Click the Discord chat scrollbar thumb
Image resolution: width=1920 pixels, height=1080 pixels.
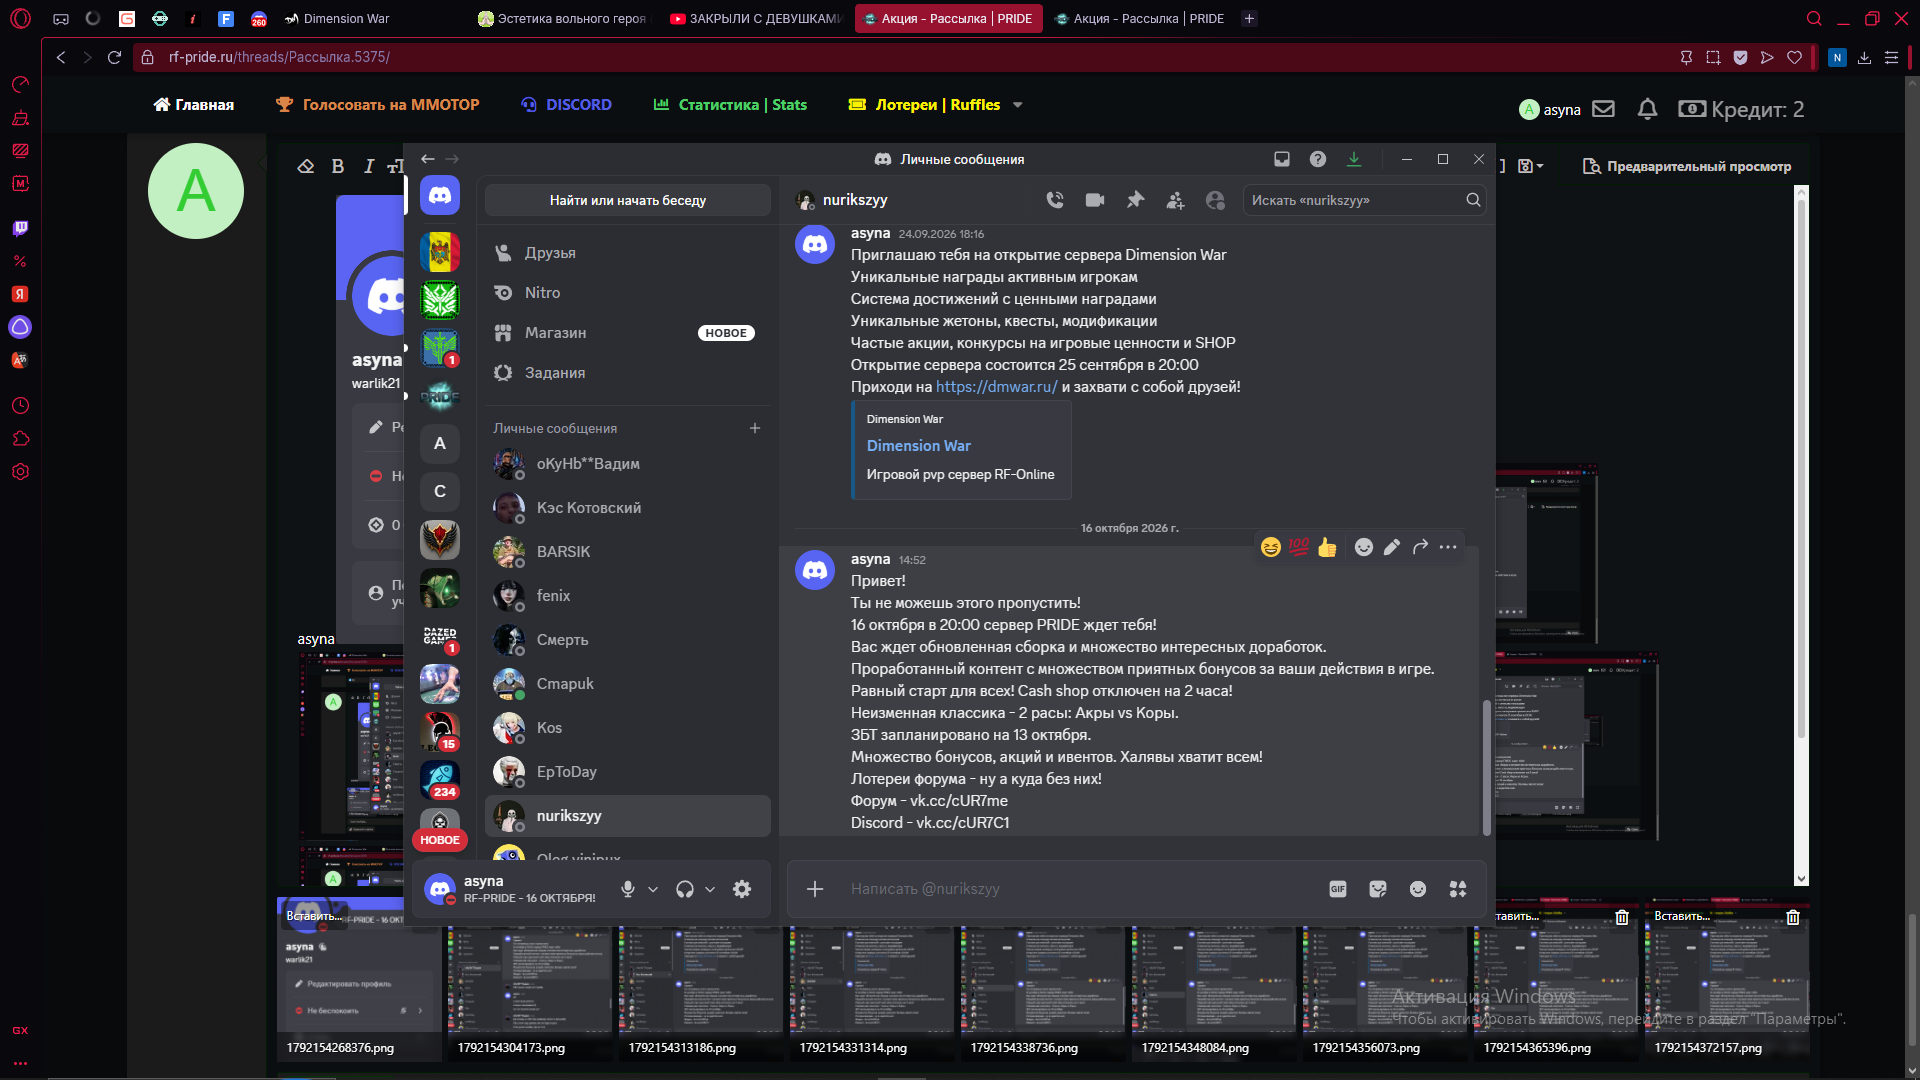(1486, 768)
